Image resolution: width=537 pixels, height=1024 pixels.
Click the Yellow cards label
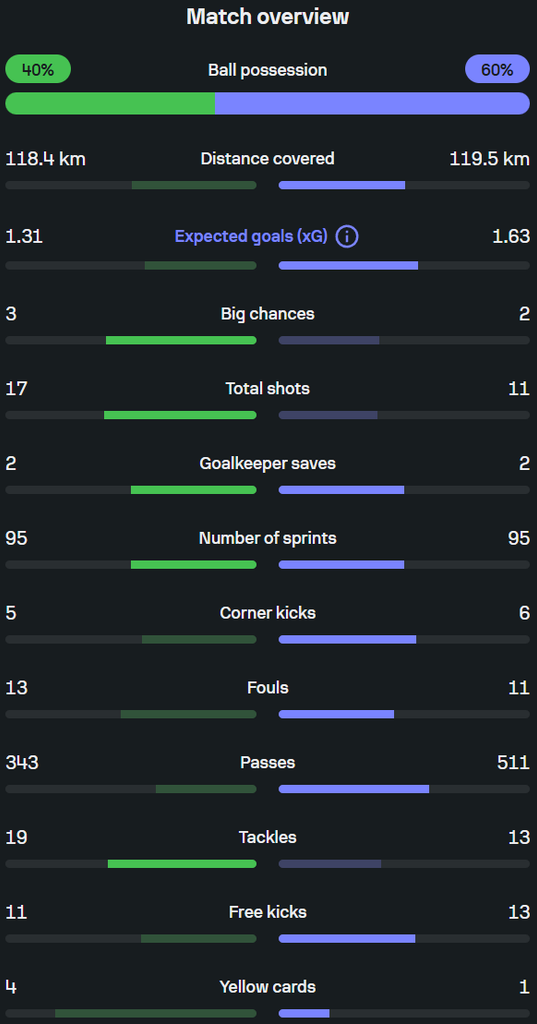(x=268, y=986)
